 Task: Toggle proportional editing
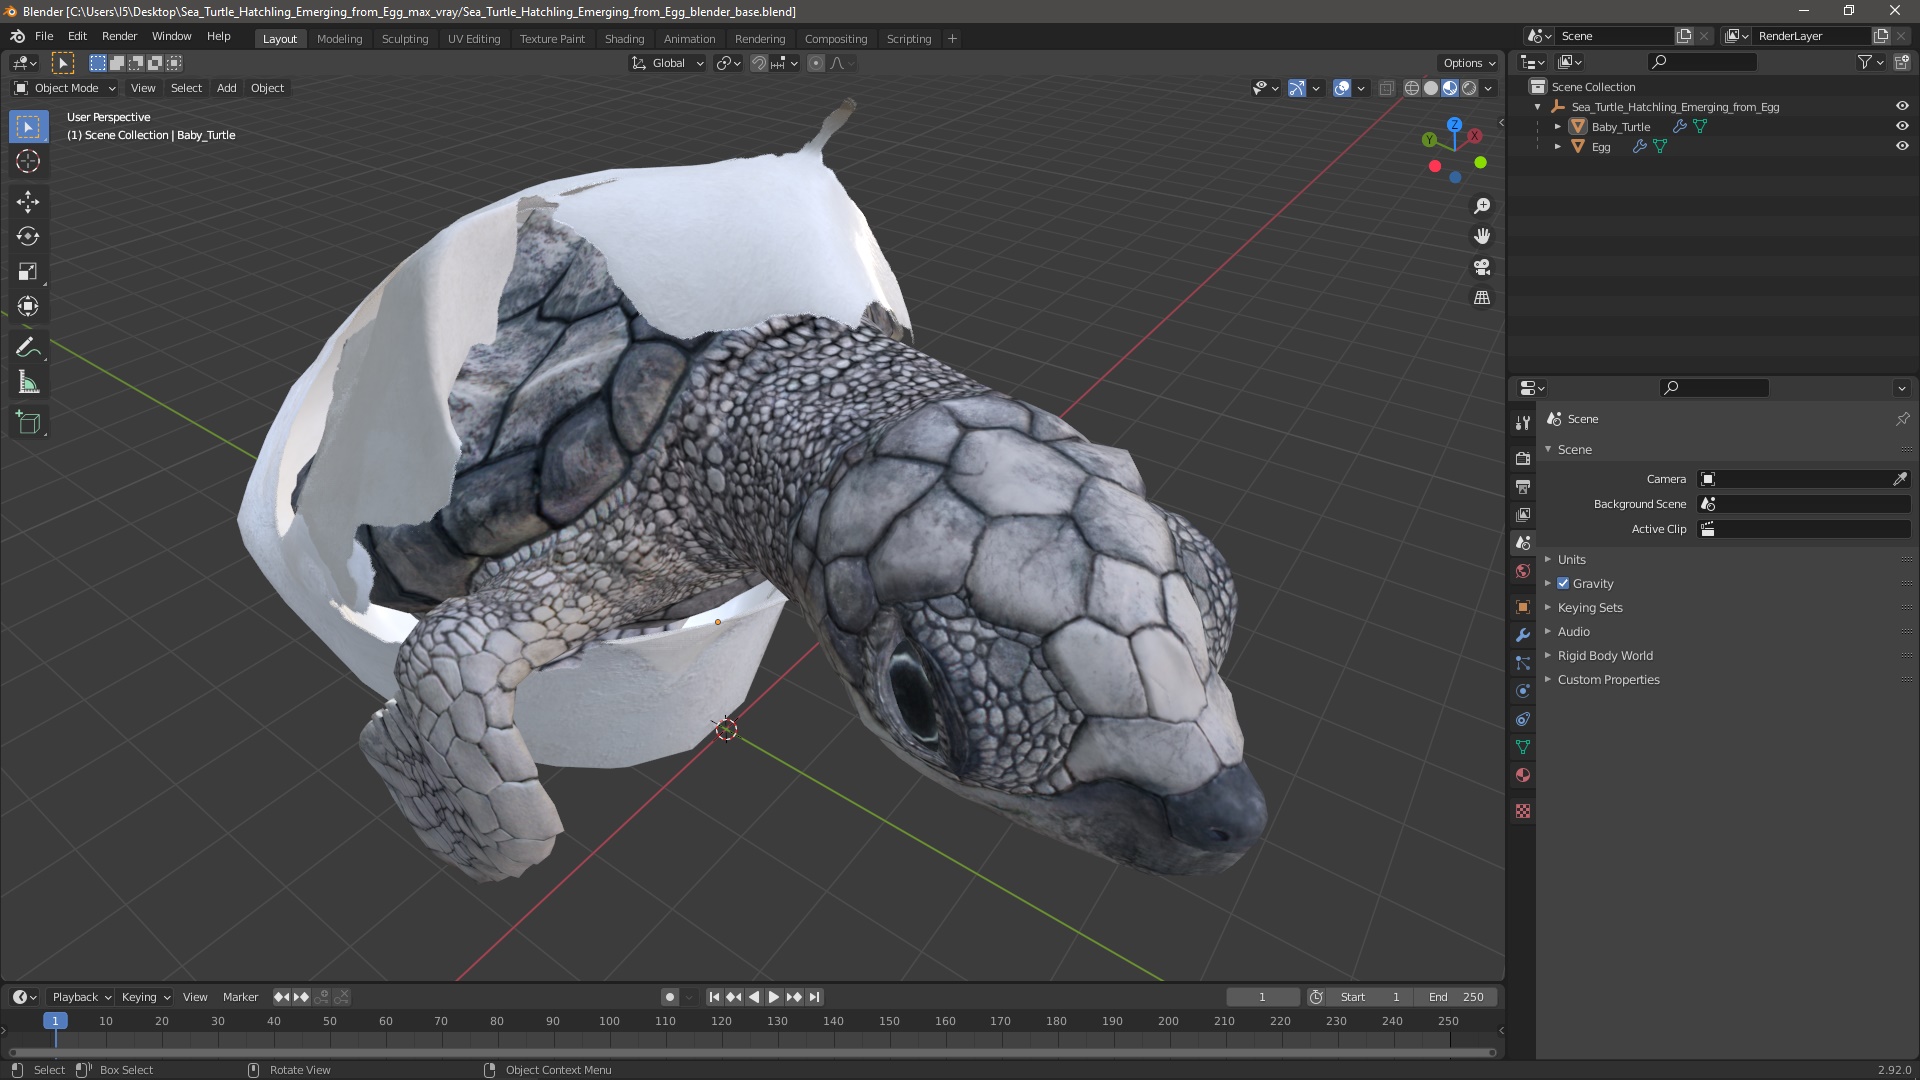click(x=816, y=63)
